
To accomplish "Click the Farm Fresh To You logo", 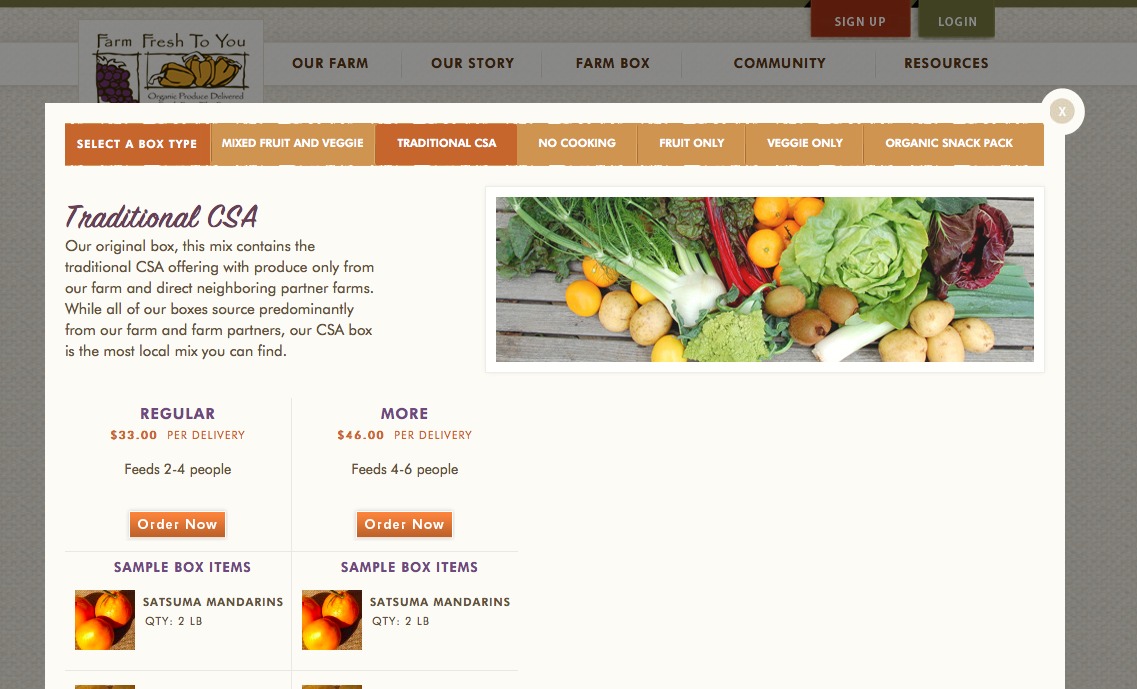I will (x=171, y=65).
